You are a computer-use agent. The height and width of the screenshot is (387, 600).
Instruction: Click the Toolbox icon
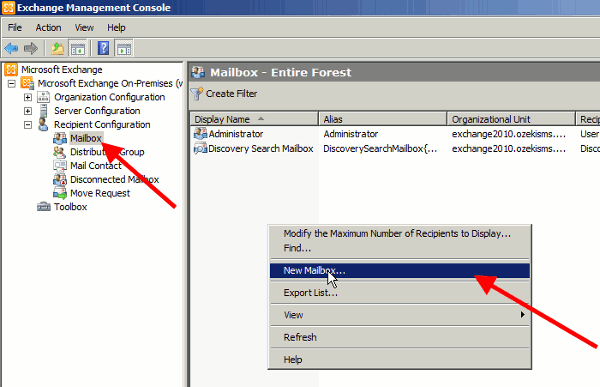pyautogui.click(x=44, y=207)
